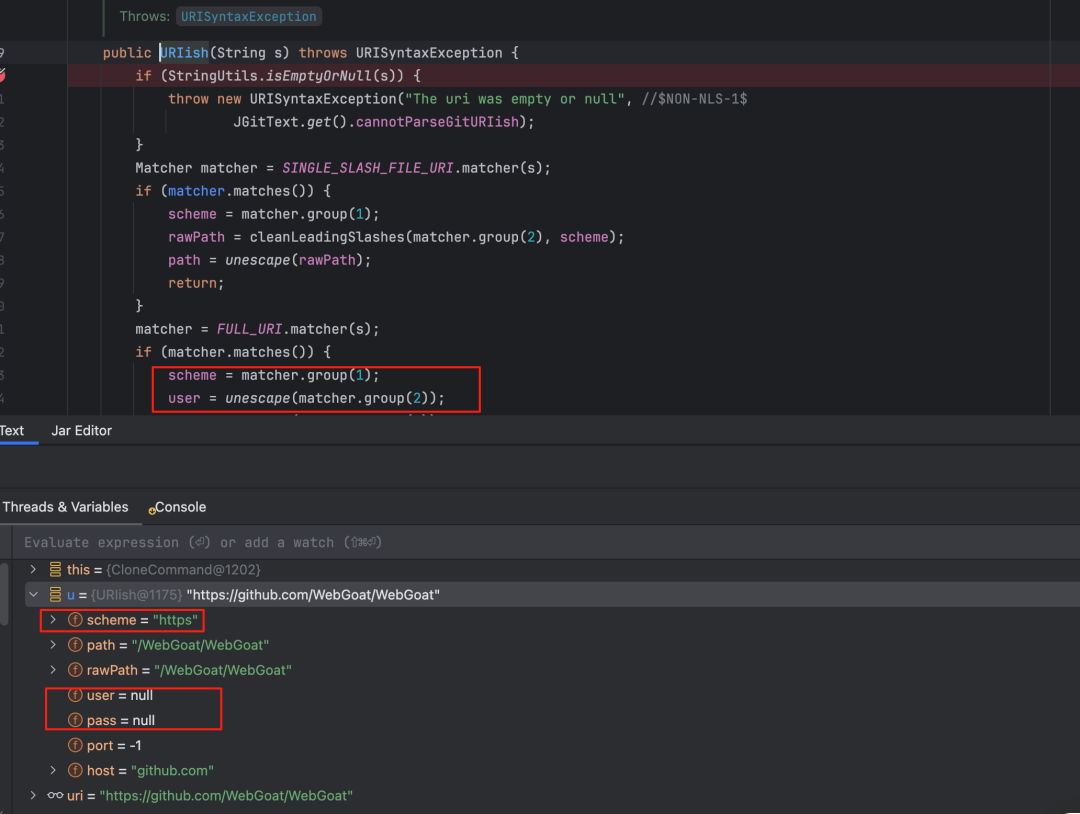The image size is (1080, 814).
Task: Expand the rawPath field node
Action: pyautogui.click(x=53, y=670)
